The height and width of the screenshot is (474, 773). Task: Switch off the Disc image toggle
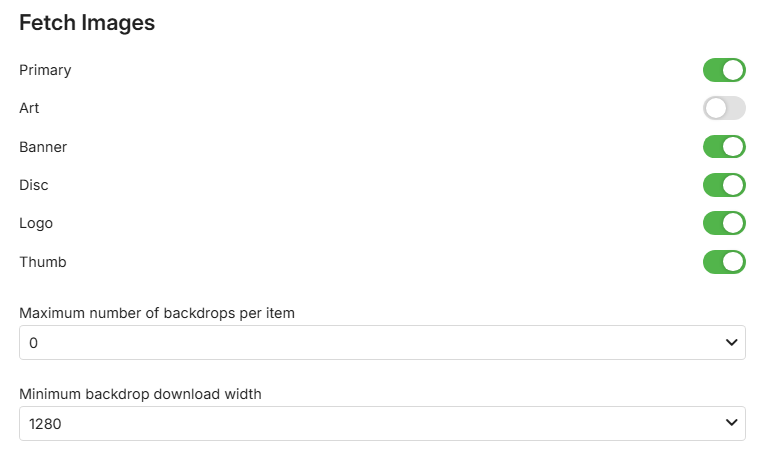click(x=724, y=185)
